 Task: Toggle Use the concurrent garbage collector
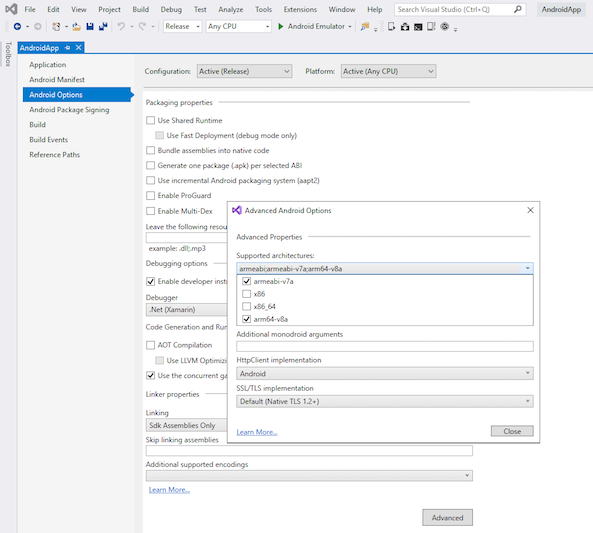click(151, 376)
